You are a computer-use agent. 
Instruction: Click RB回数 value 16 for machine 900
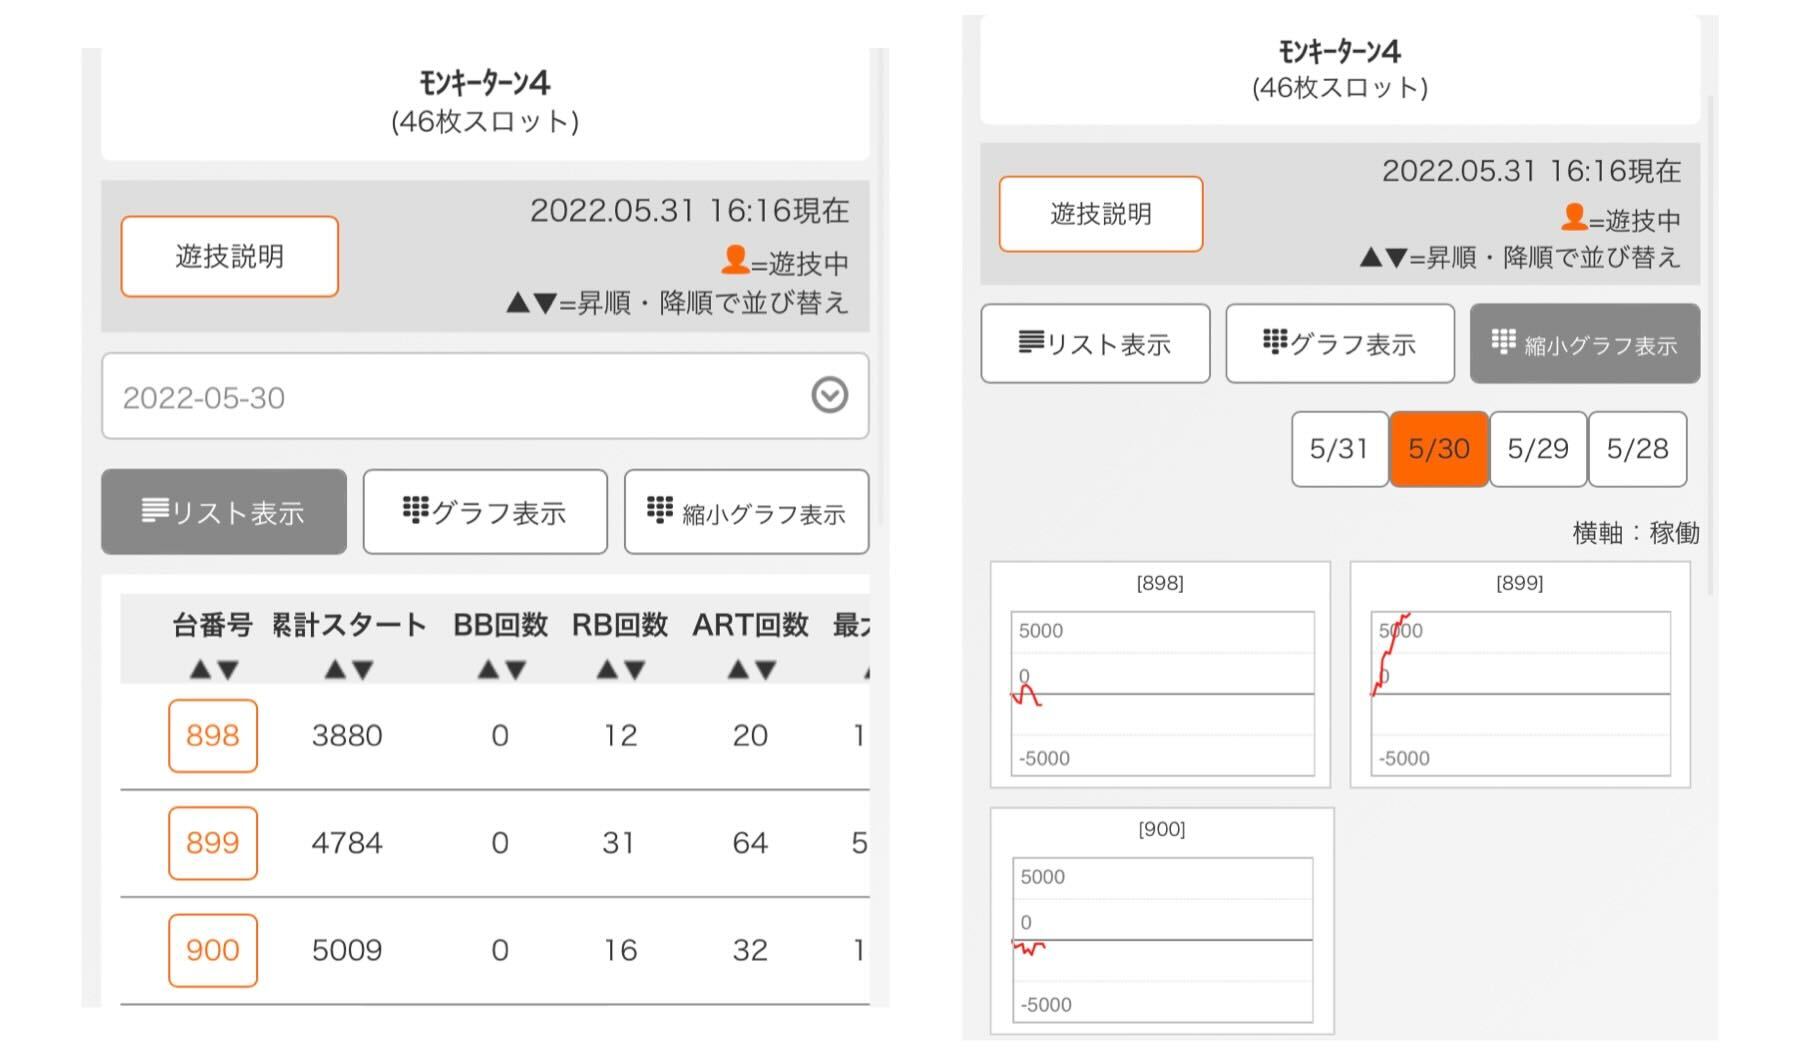(x=620, y=950)
